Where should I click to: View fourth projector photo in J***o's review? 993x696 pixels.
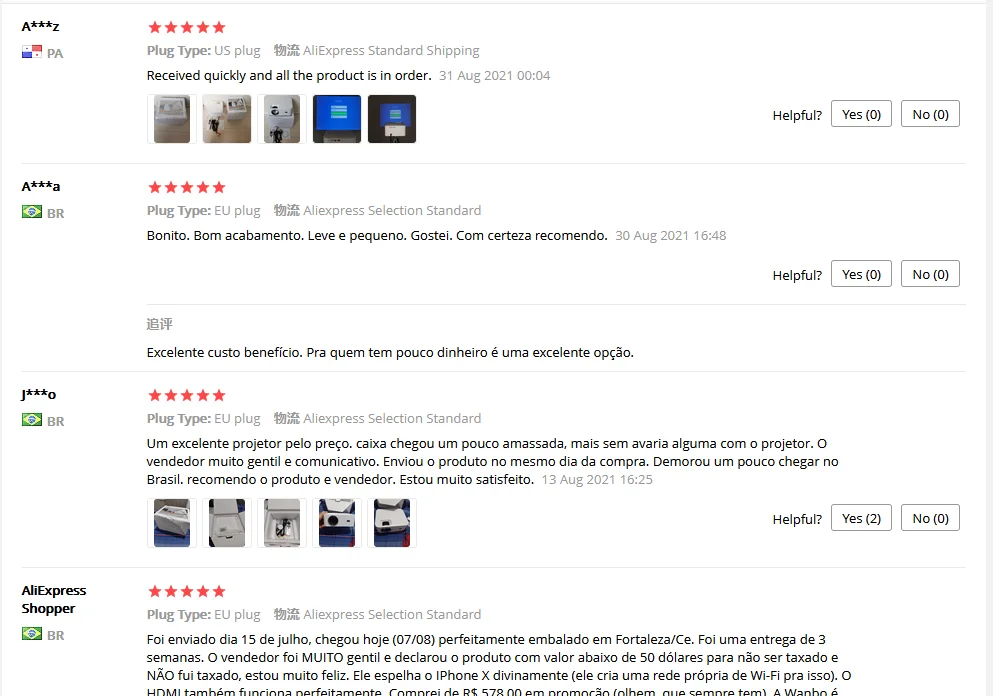click(337, 523)
